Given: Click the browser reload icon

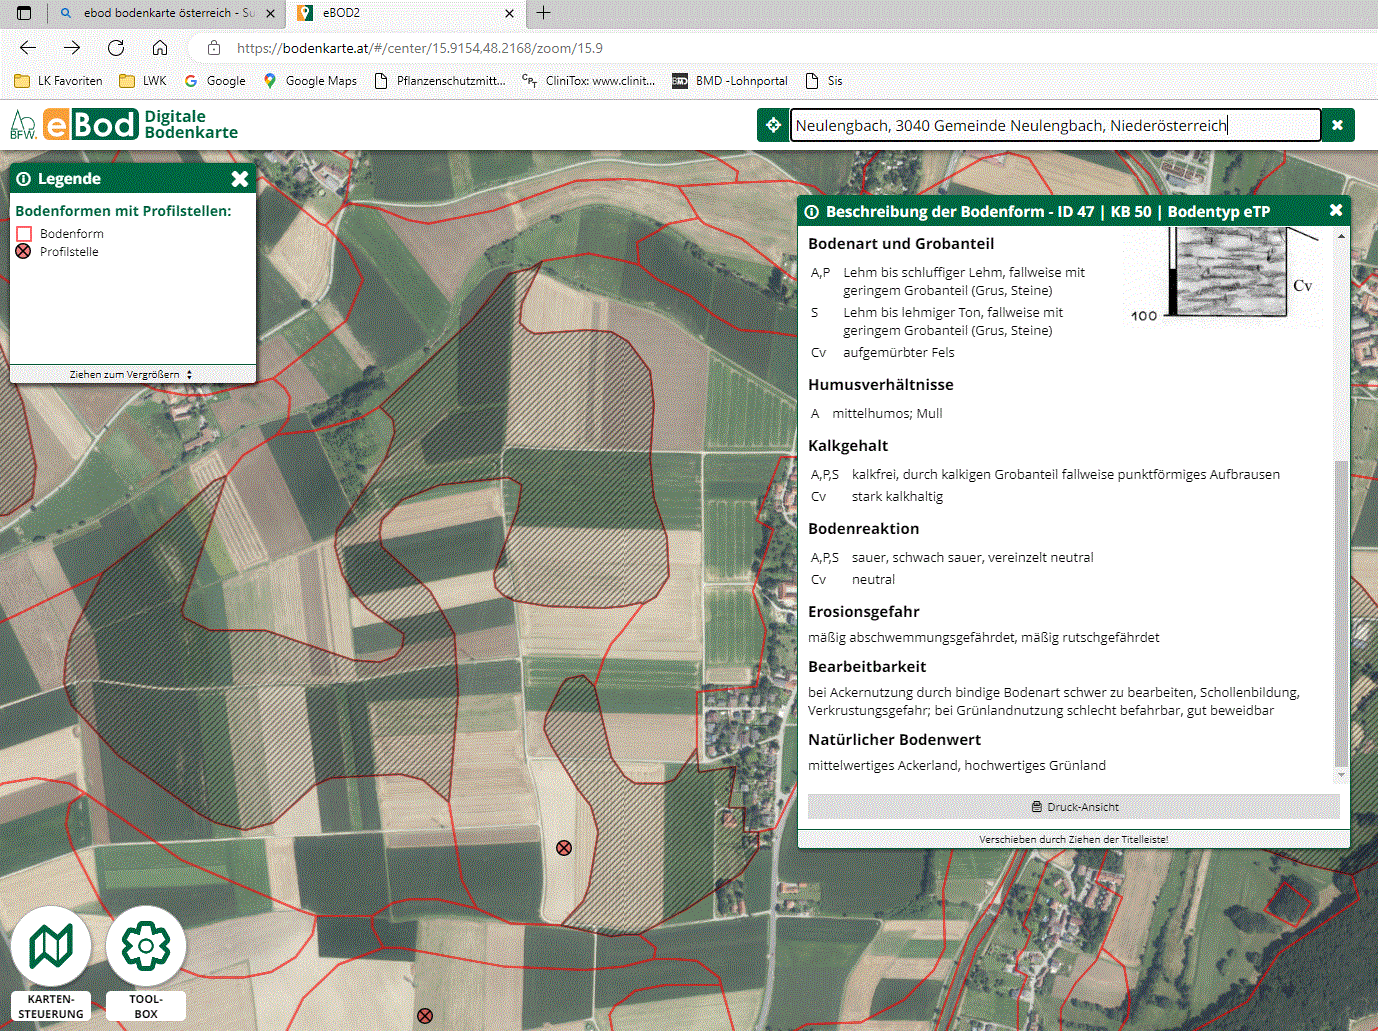Looking at the screenshot, I should [x=116, y=48].
